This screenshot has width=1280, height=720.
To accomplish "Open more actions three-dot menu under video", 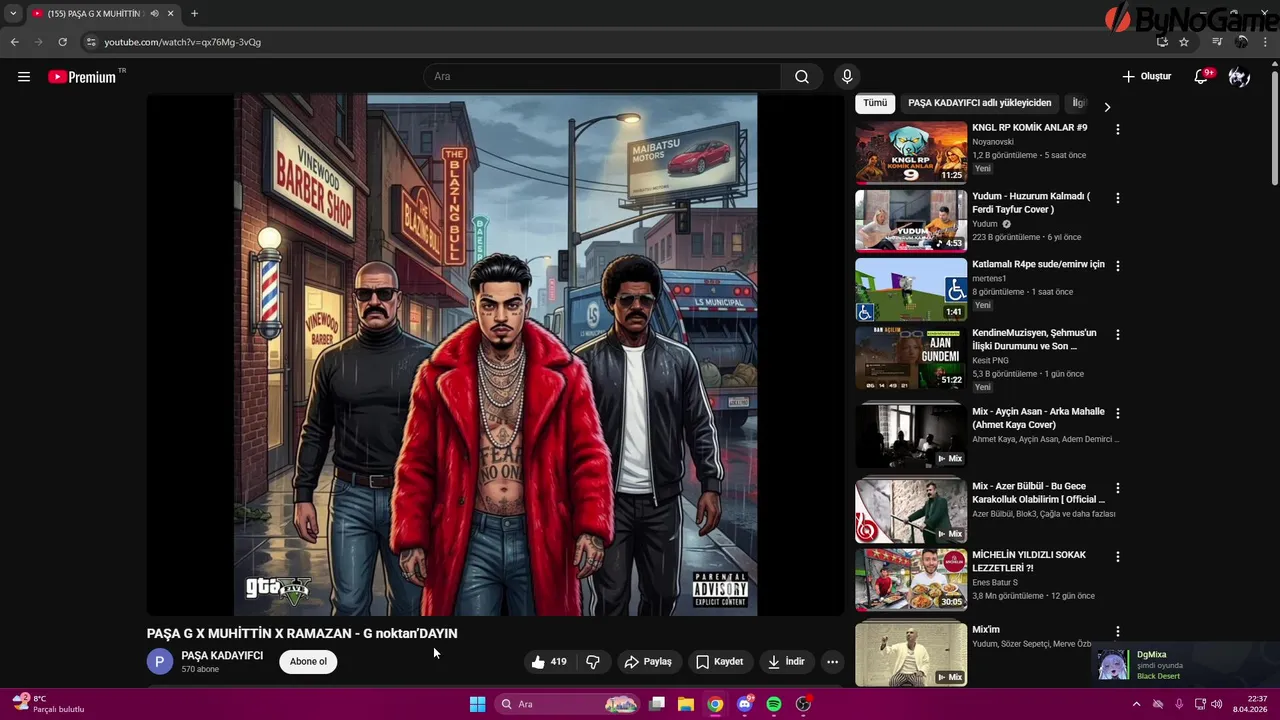I will click(x=832, y=661).
